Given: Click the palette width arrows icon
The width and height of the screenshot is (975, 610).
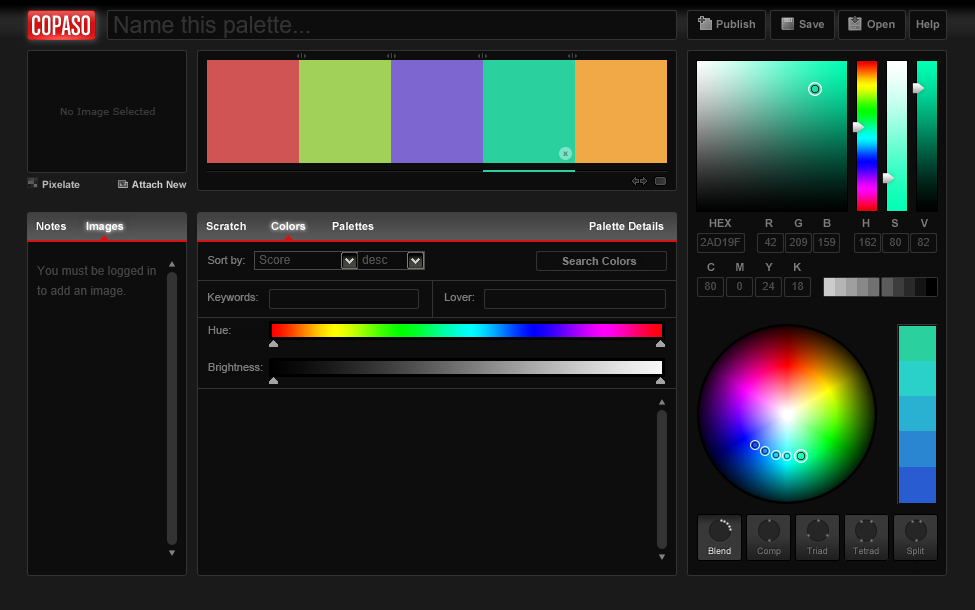Looking at the screenshot, I should coord(639,181).
